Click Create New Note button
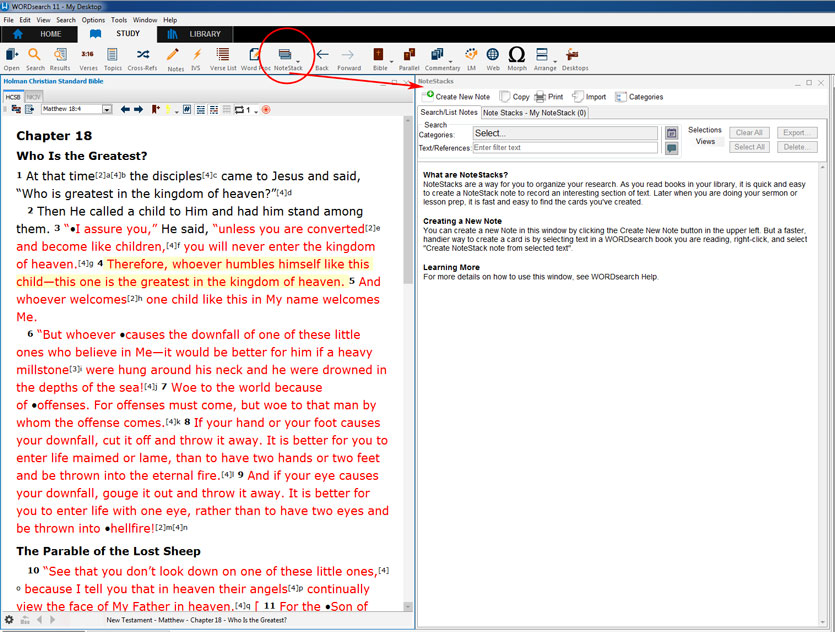Image resolution: width=835 pixels, height=632 pixels. pyautogui.click(x=456, y=96)
